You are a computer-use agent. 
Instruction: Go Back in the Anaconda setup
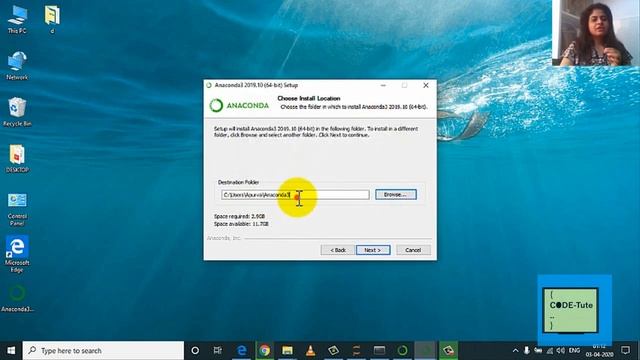tap(338, 250)
